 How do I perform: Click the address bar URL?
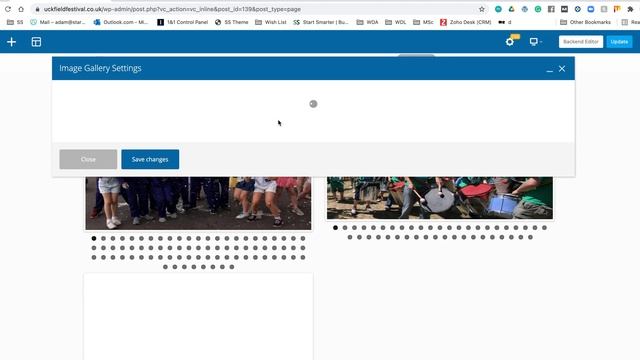[172, 9]
